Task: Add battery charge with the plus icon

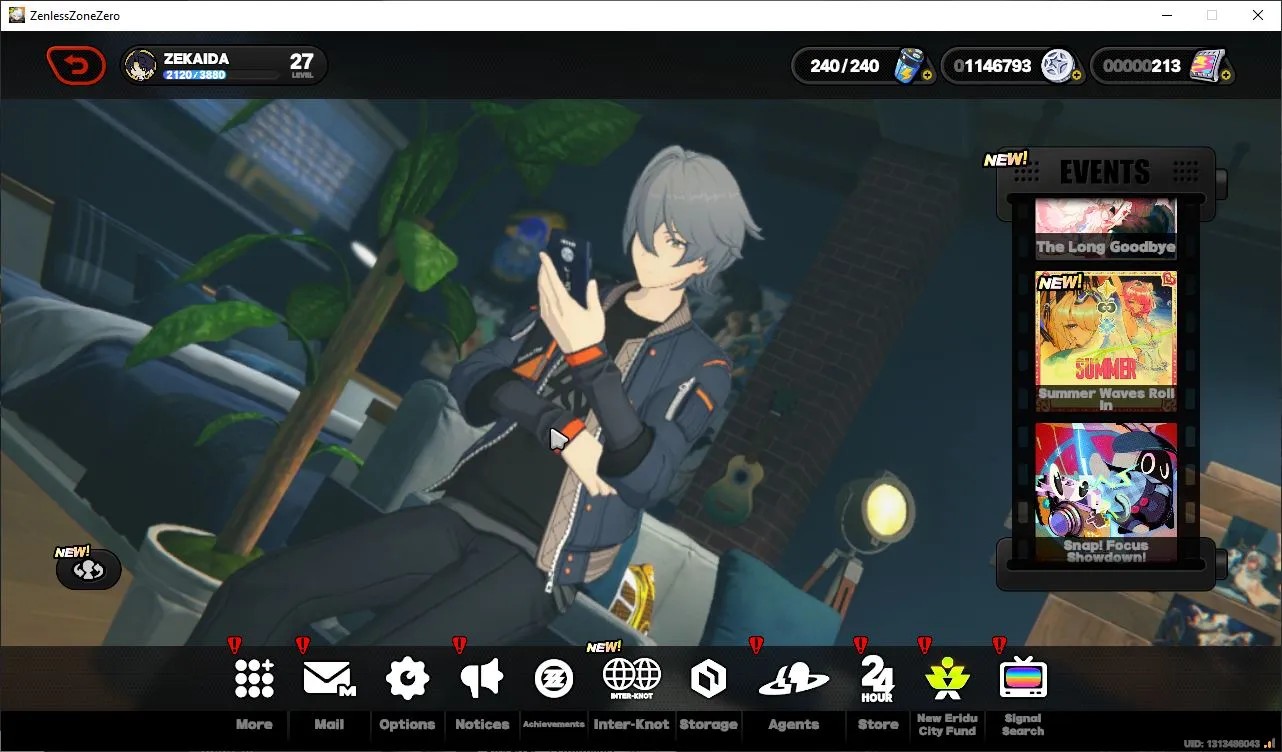Action: click(927, 74)
